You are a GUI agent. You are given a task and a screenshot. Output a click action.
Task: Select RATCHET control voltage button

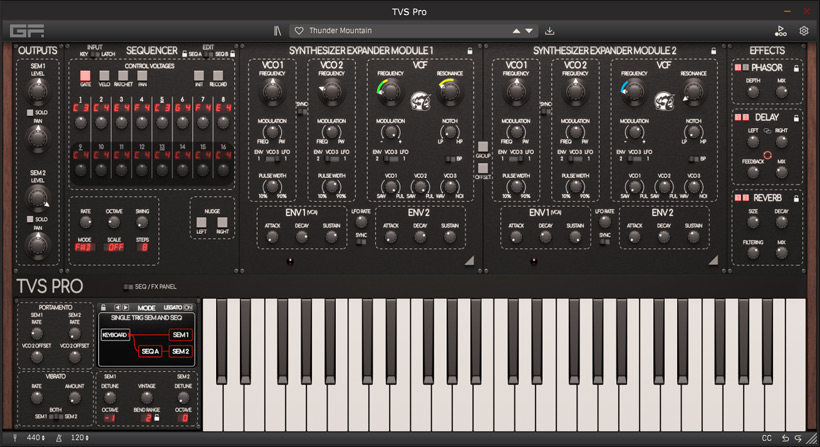[123, 76]
